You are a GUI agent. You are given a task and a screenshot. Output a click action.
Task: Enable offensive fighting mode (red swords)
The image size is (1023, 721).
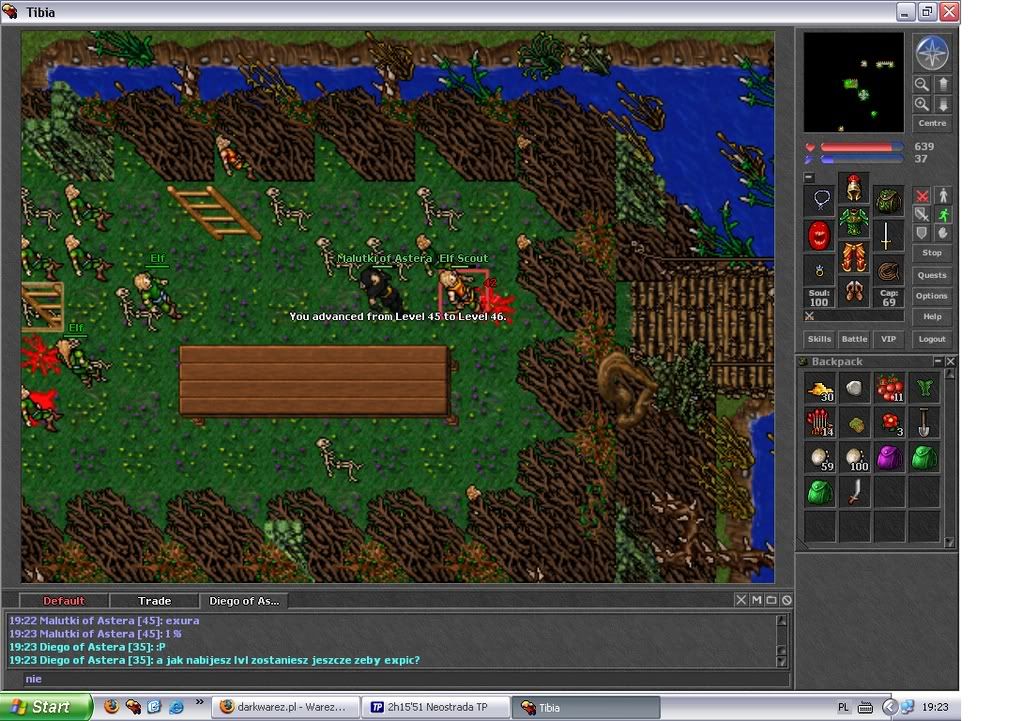921,196
